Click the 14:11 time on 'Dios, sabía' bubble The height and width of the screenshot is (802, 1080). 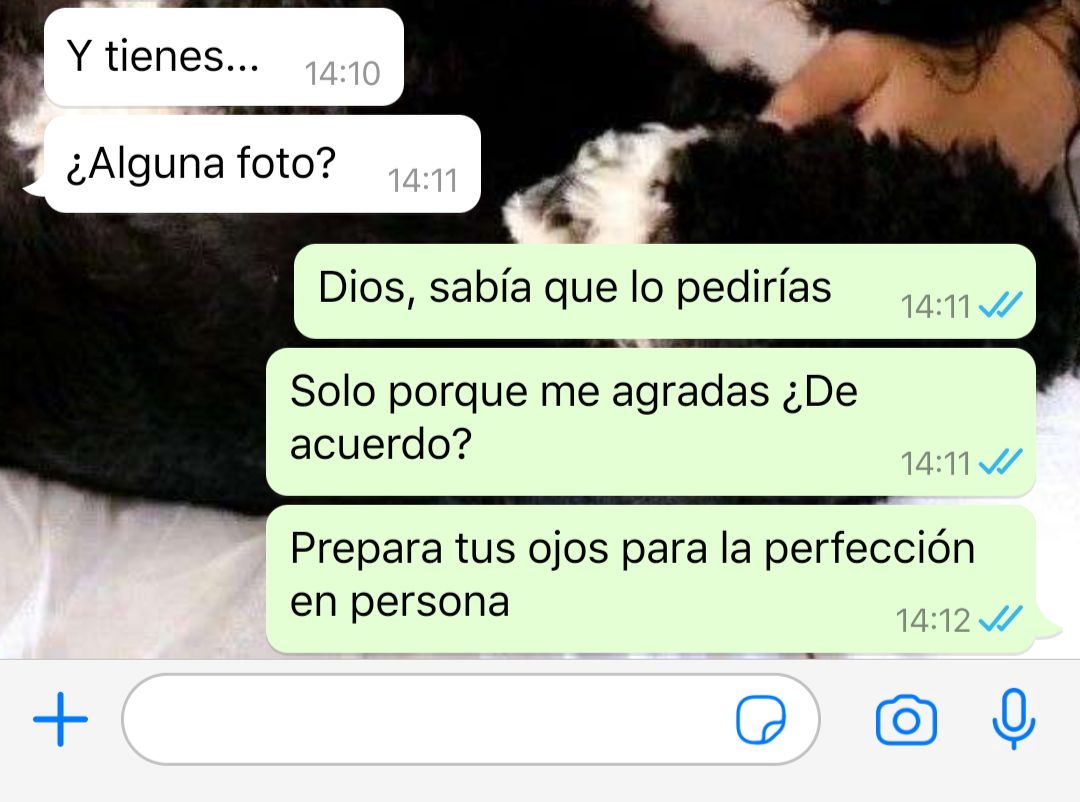coord(935,307)
